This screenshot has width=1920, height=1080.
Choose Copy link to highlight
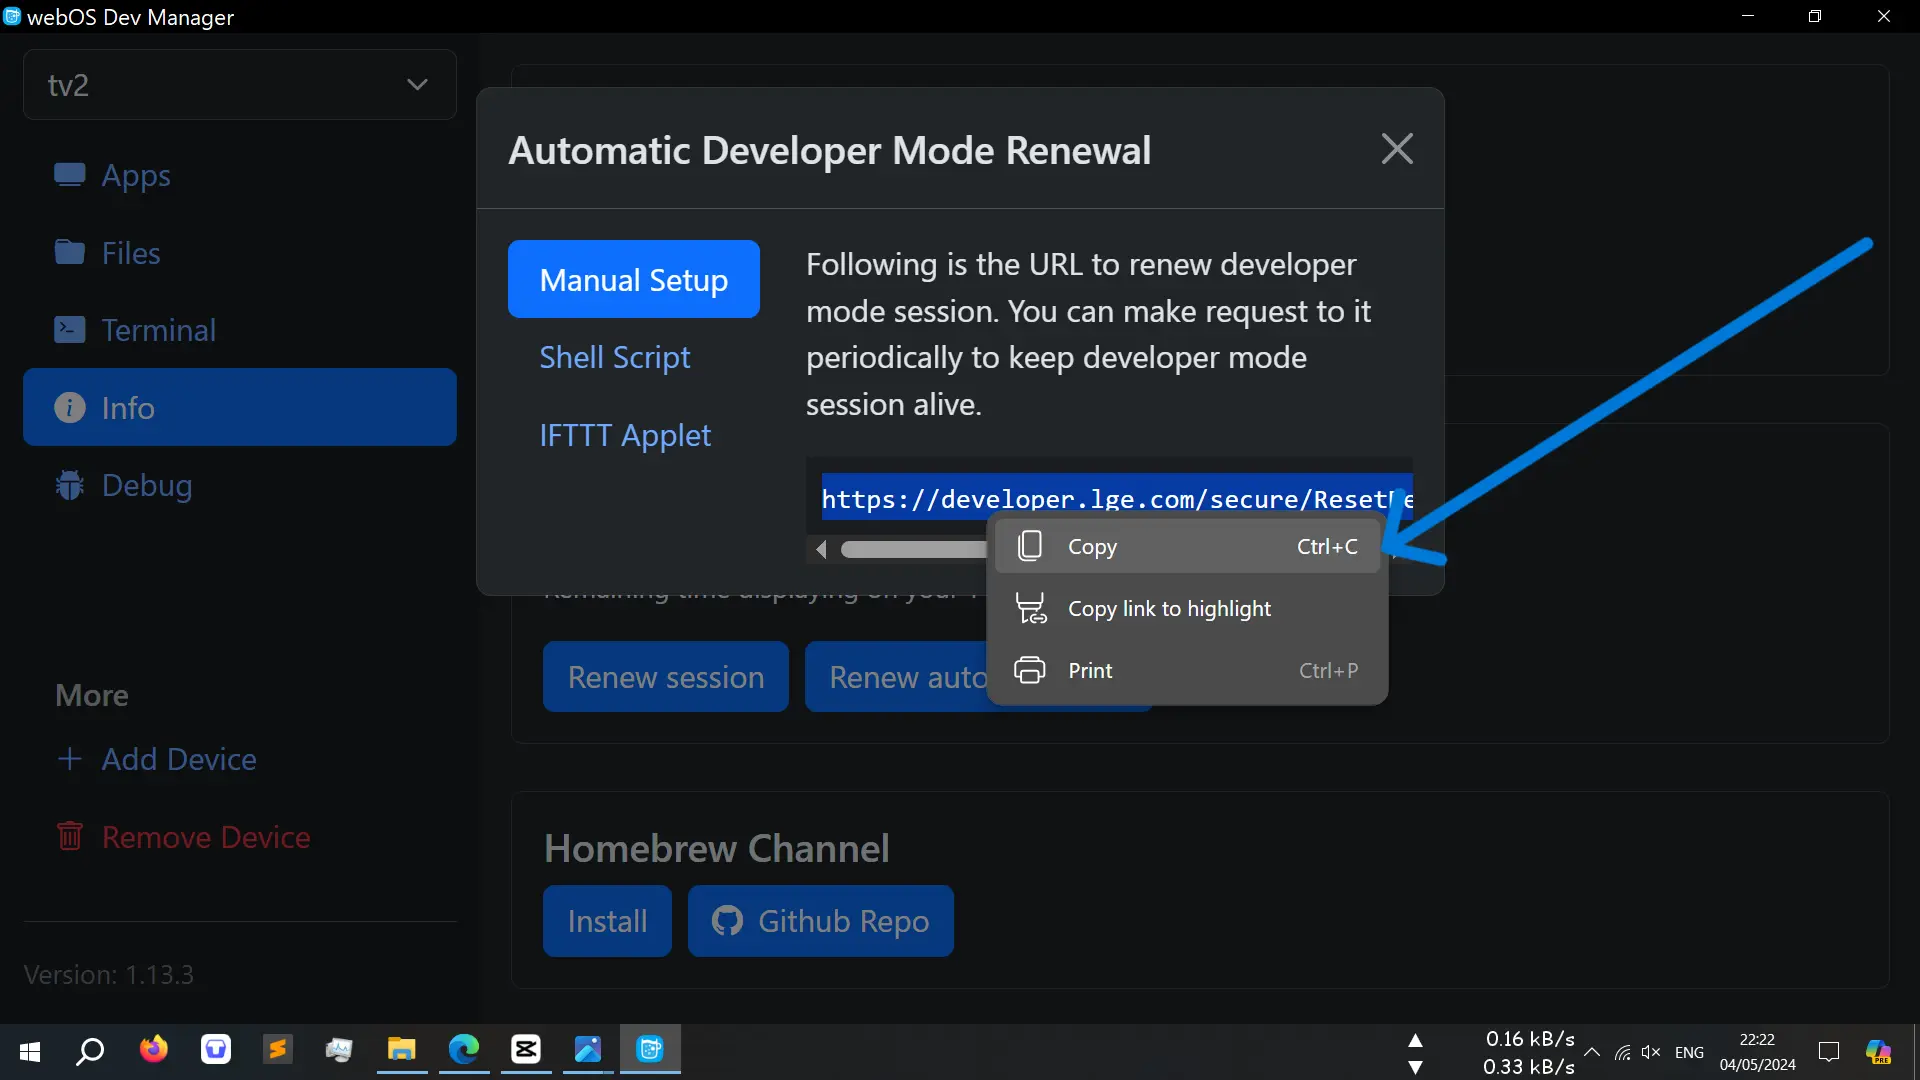click(1187, 608)
